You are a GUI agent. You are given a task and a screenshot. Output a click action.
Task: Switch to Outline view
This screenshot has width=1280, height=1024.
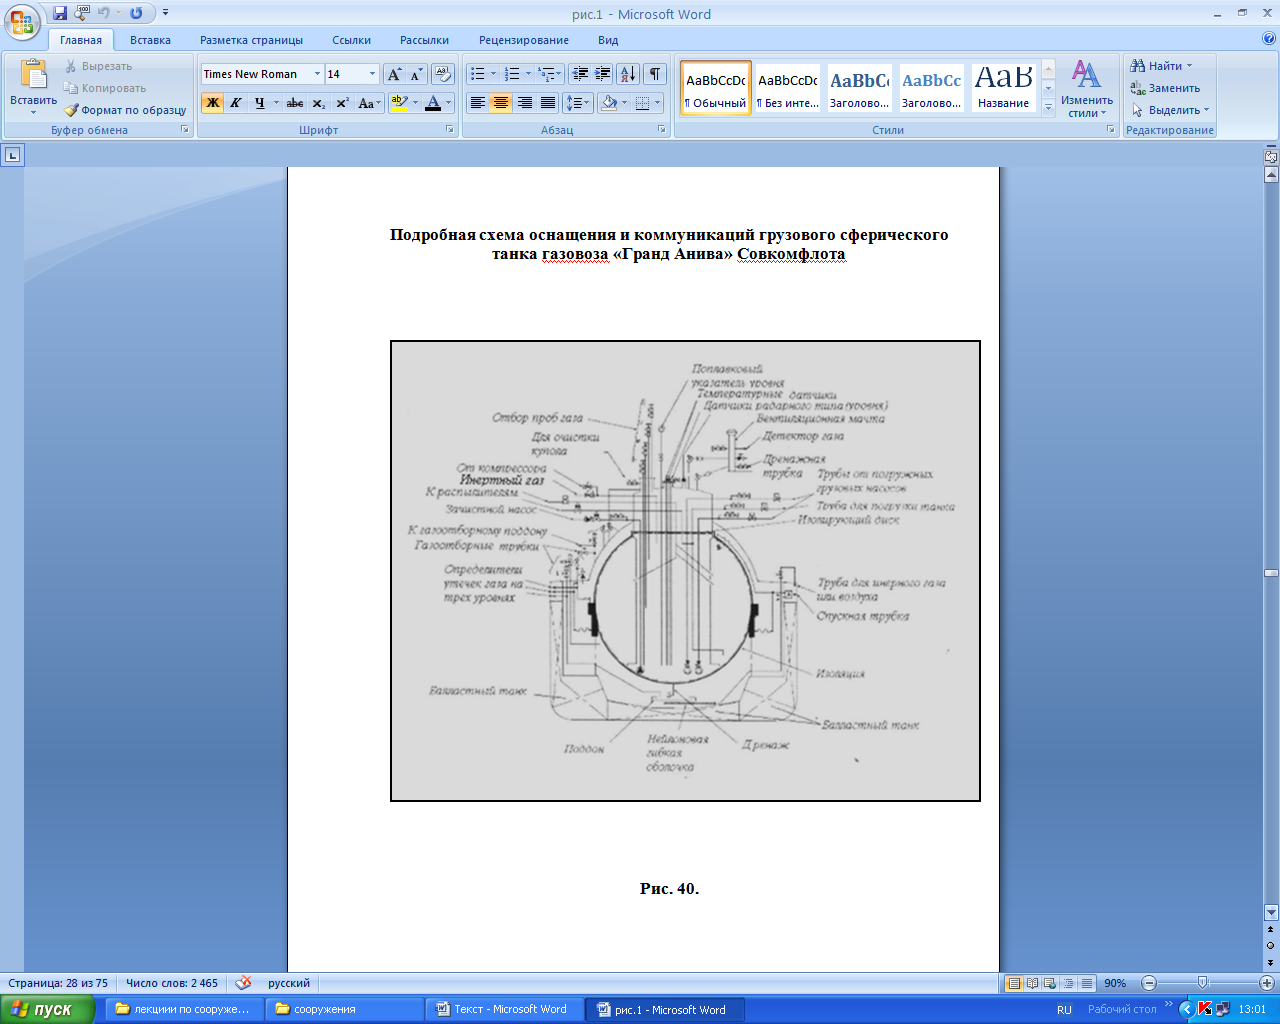1068,983
